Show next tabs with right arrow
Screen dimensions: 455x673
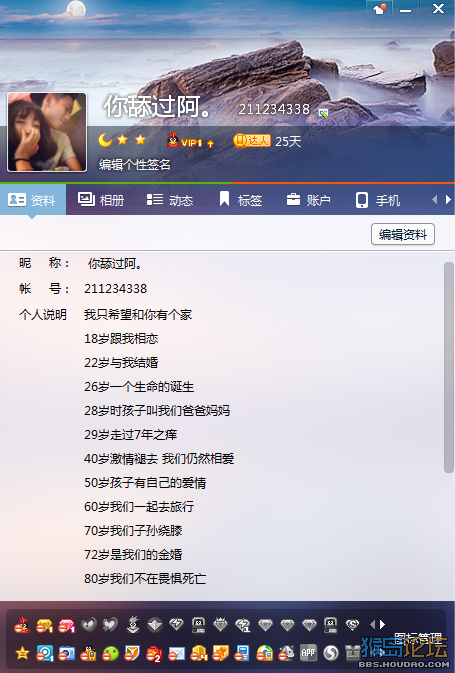(448, 200)
